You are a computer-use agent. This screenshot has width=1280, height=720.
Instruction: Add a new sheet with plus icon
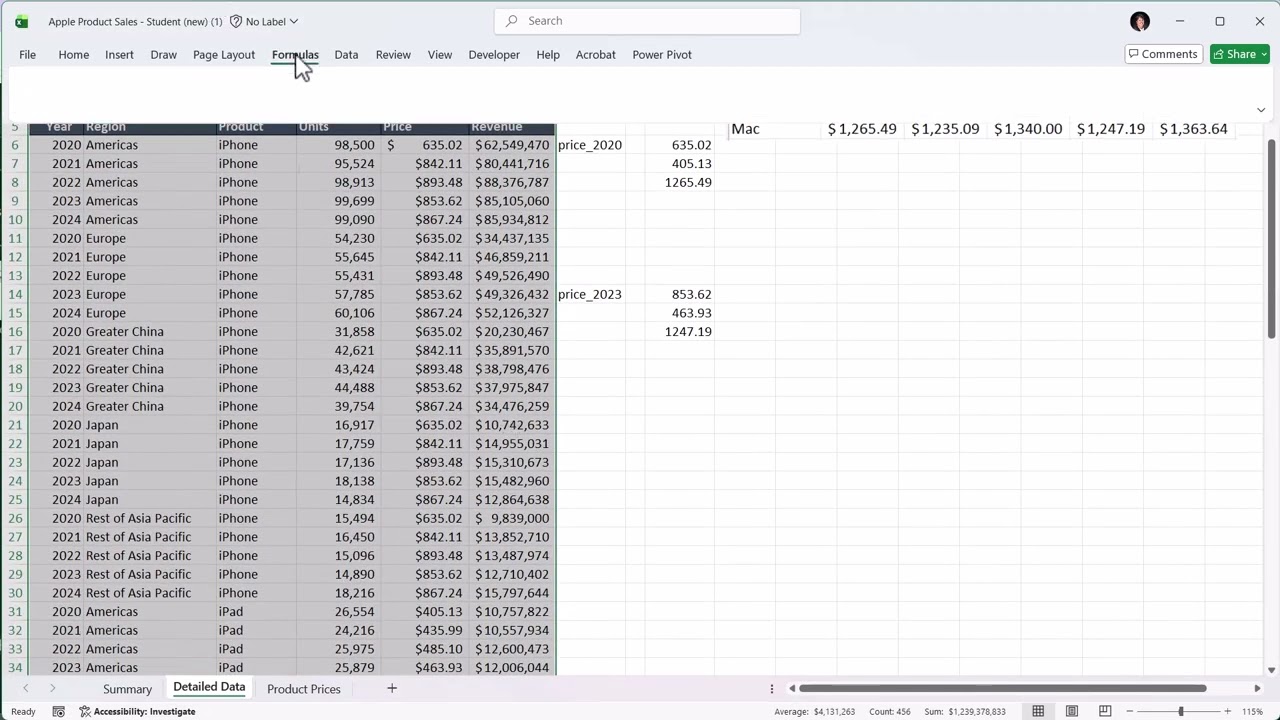392,688
